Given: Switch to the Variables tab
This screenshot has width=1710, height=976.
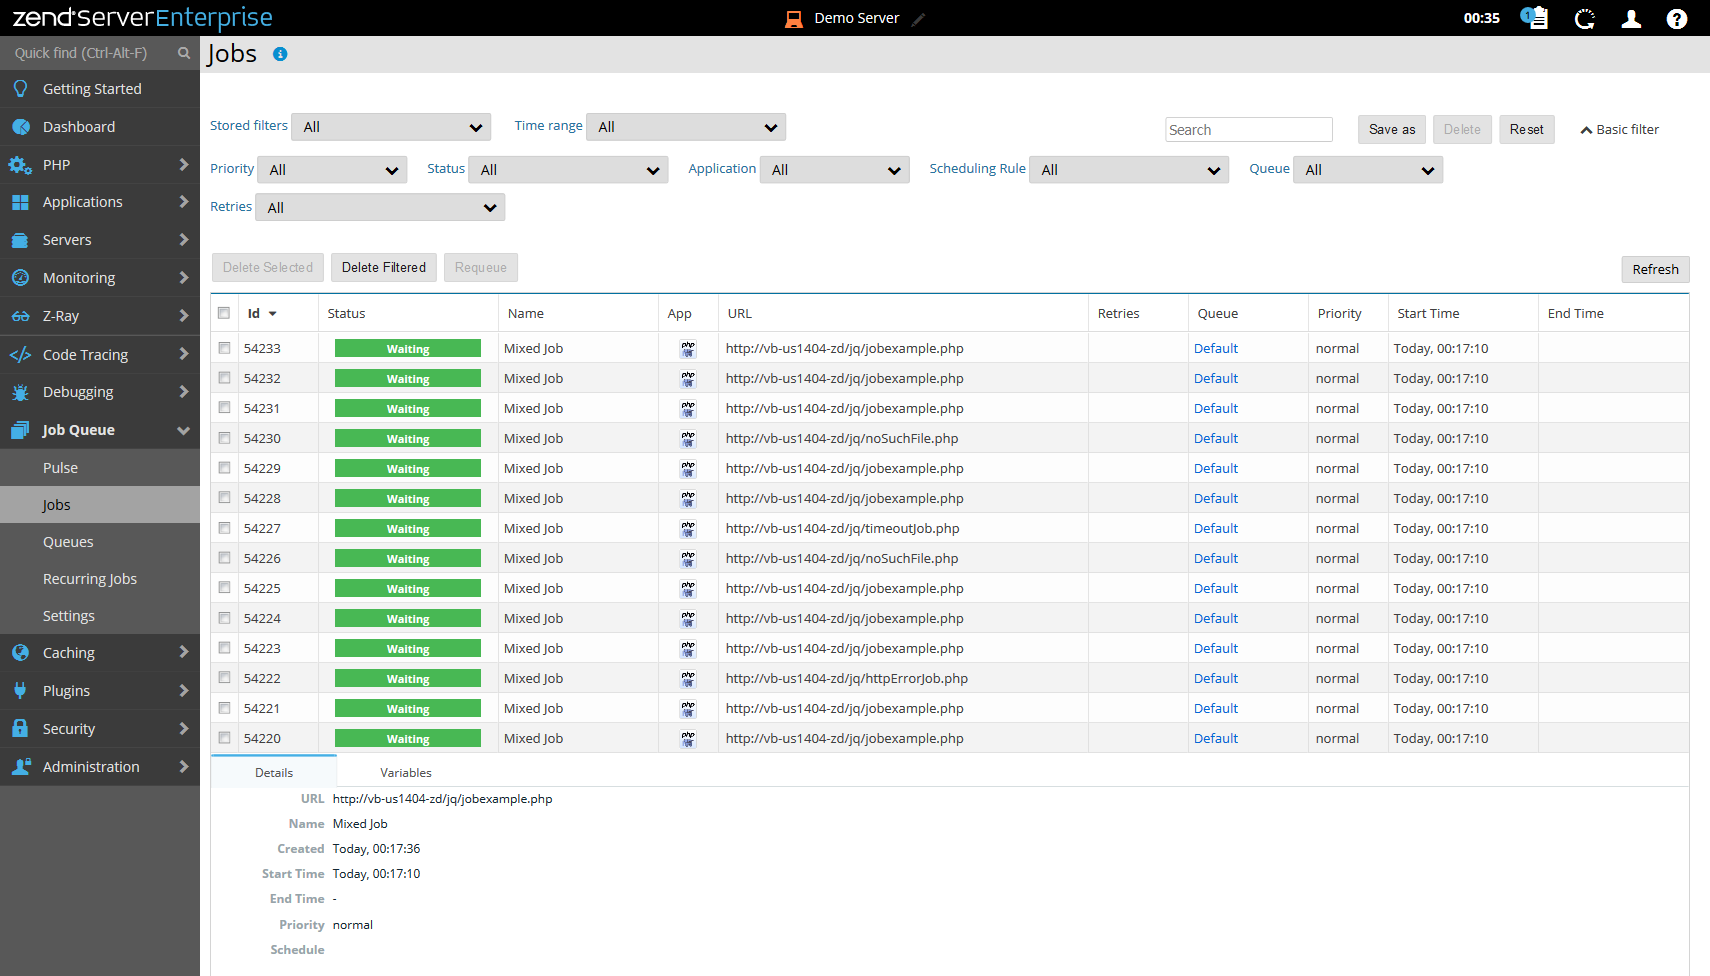Looking at the screenshot, I should click(405, 773).
